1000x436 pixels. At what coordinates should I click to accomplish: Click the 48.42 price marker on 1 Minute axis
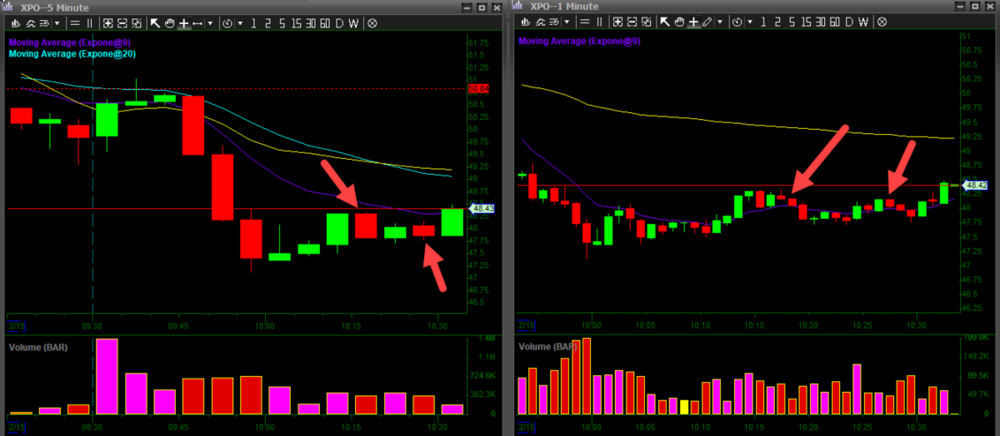click(973, 185)
